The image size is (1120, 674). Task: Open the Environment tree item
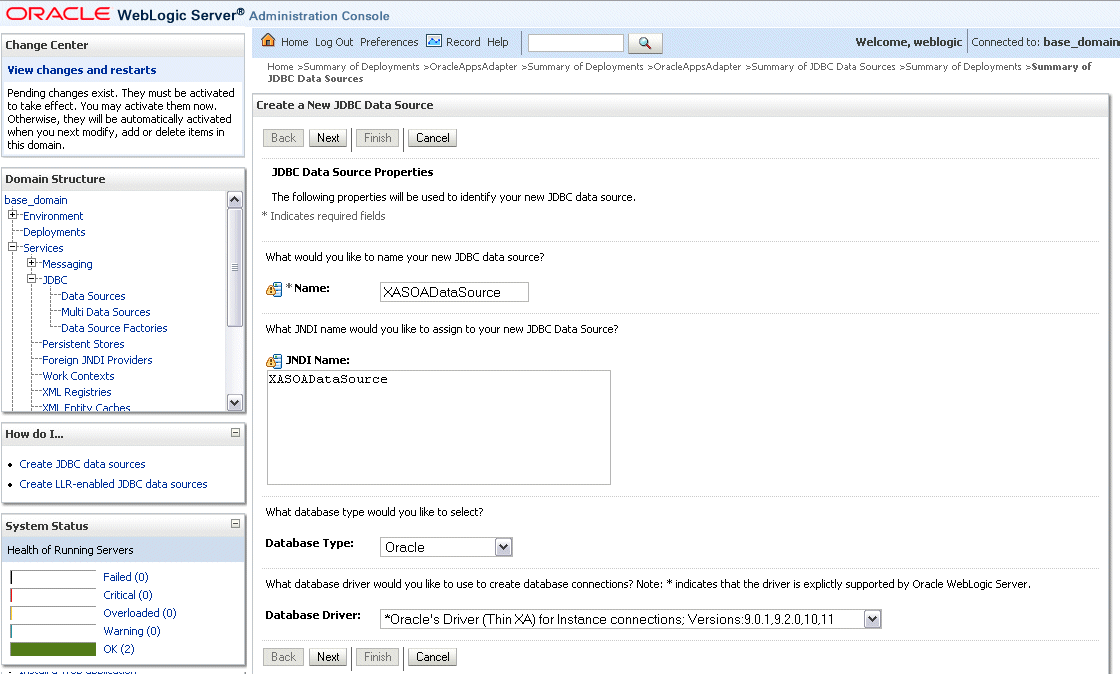[x=53, y=216]
